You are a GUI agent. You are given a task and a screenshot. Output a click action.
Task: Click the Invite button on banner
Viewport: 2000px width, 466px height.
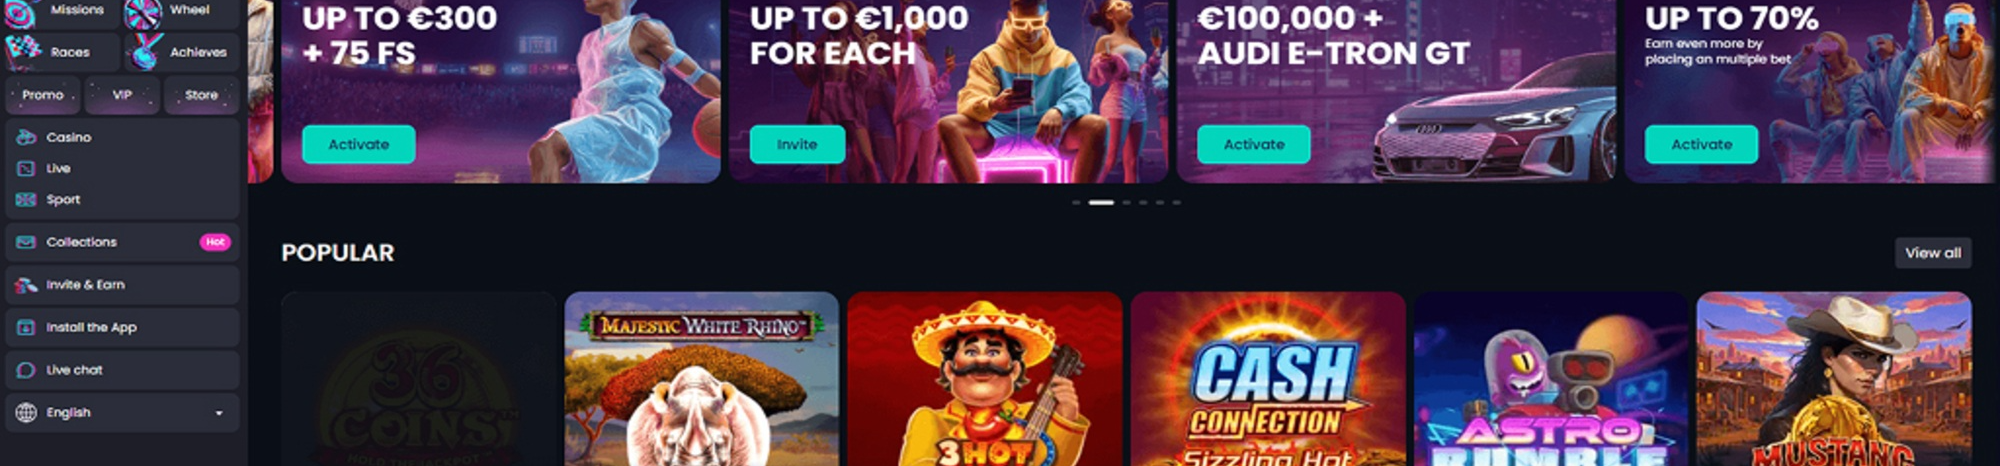(x=797, y=144)
